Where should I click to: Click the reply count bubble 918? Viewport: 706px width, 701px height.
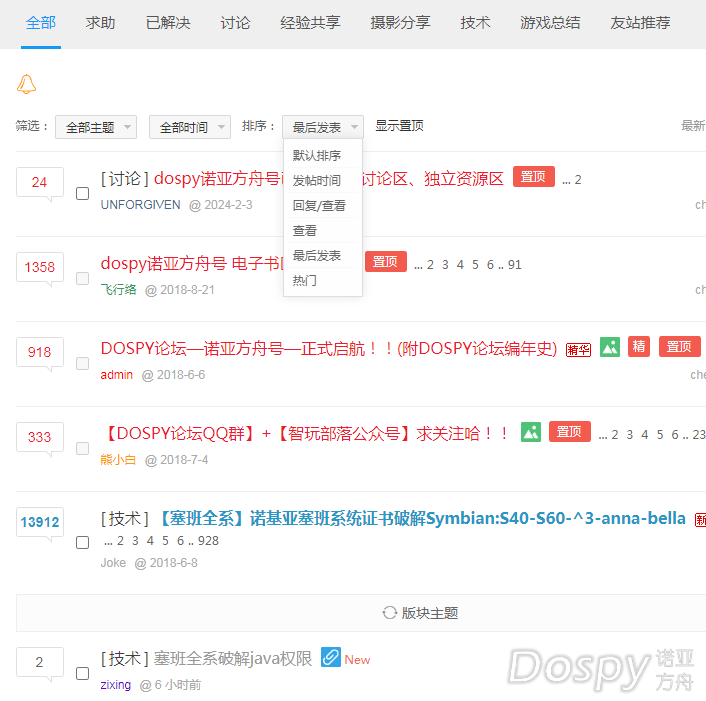tap(40, 352)
